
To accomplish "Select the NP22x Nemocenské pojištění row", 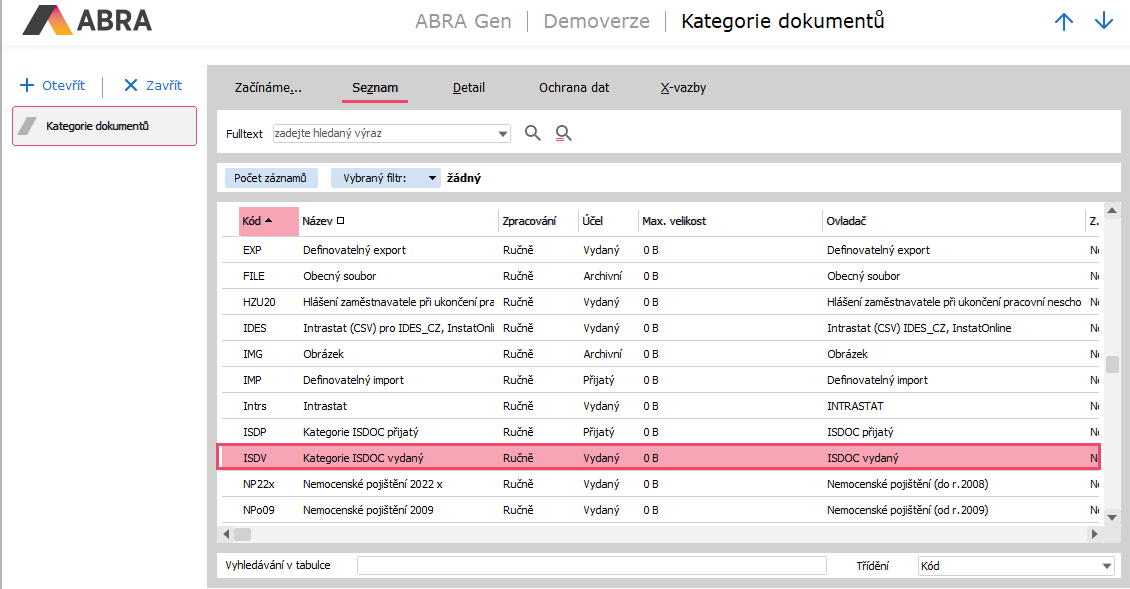I will [x=659, y=484].
